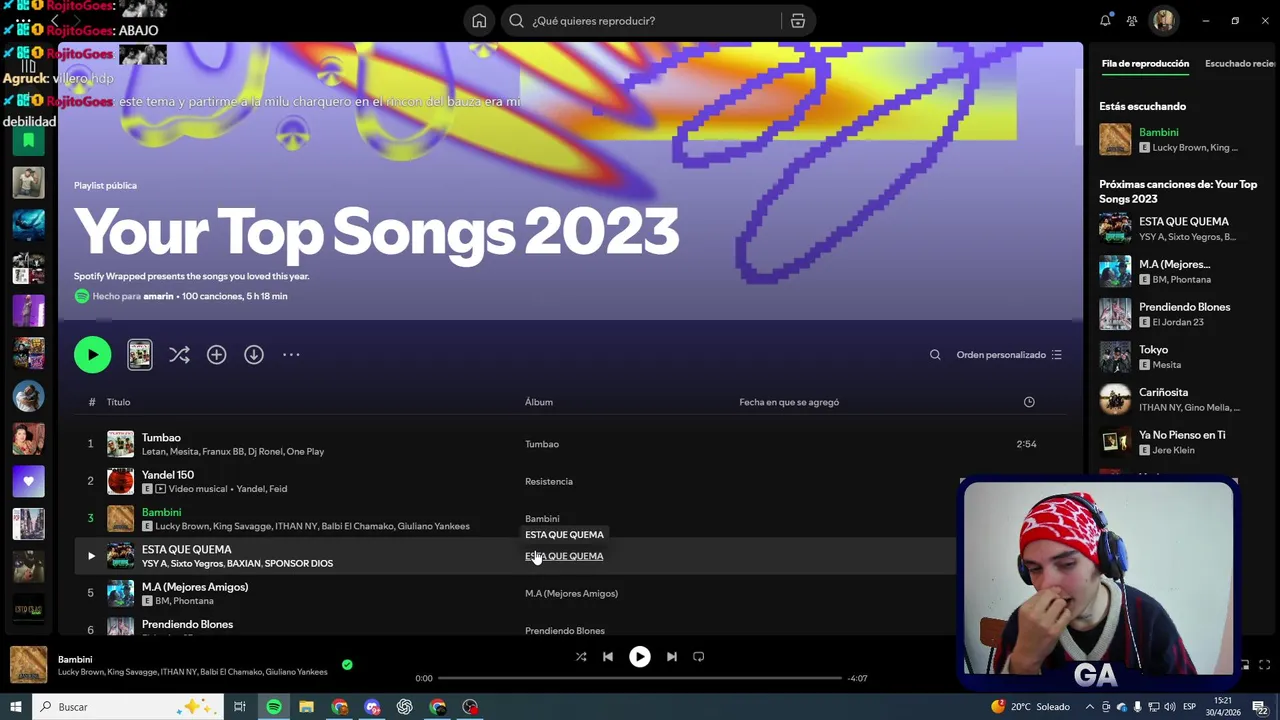Play ESTA QUE QUEMA row play button
The image size is (1280, 720).
pyautogui.click(x=91, y=556)
